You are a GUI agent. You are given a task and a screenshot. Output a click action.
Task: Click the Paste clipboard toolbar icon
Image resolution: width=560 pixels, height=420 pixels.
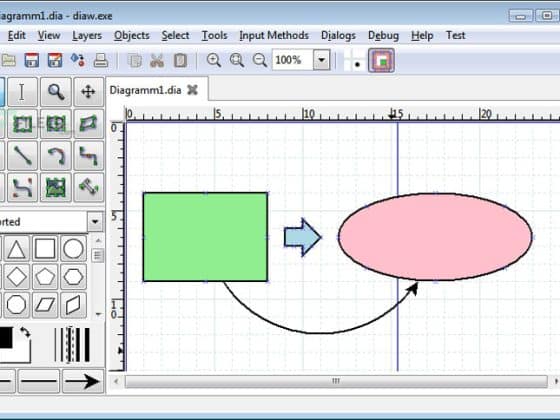(x=180, y=60)
